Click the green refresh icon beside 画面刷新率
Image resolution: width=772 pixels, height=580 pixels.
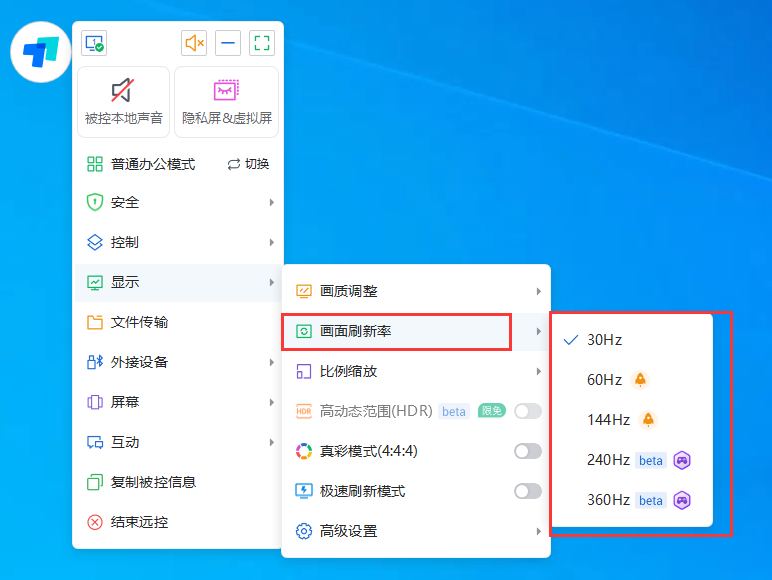pos(304,331)
